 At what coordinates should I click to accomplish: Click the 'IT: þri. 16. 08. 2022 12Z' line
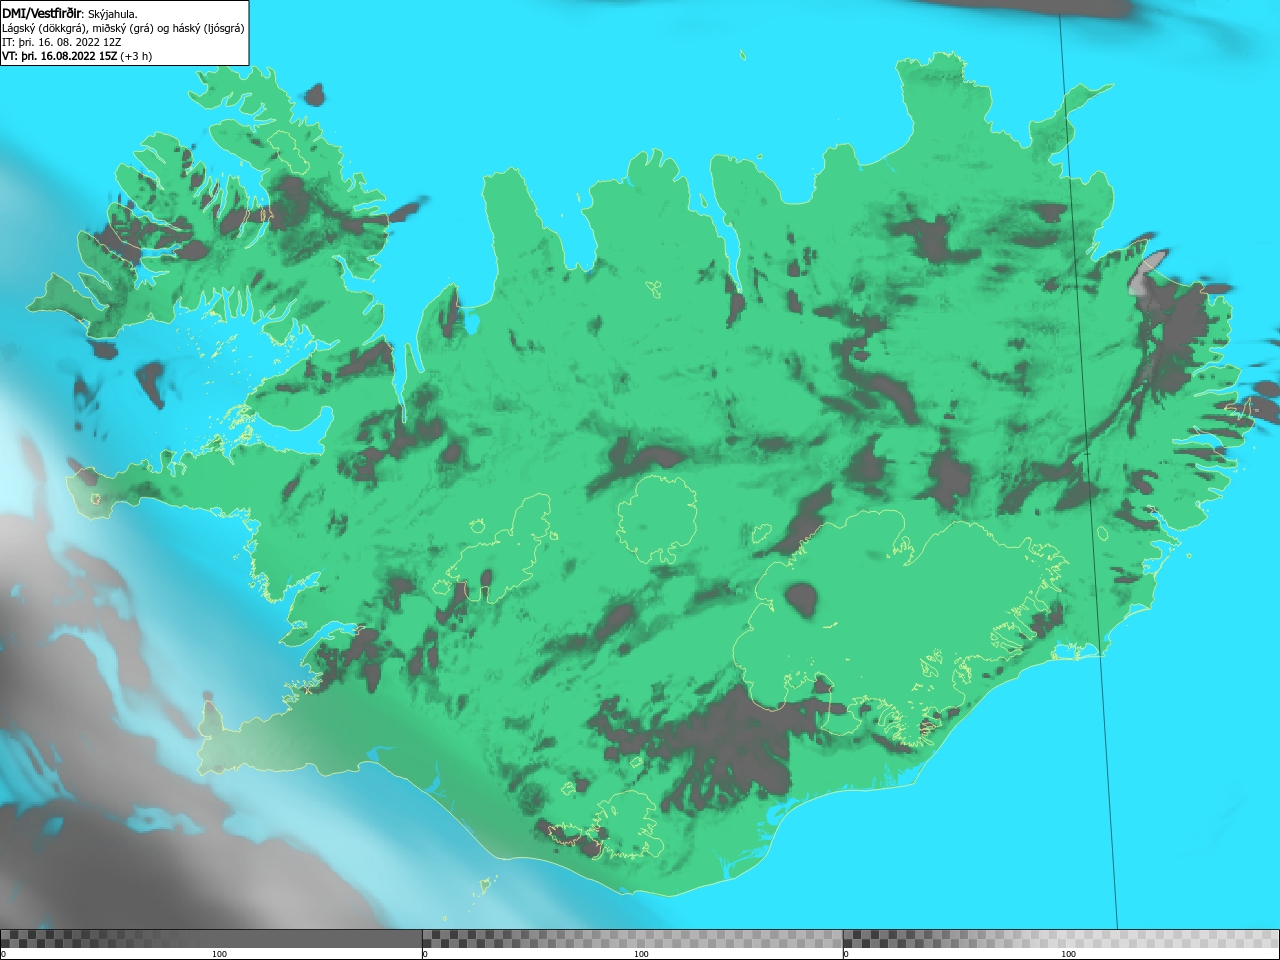(x=61, y=42)
